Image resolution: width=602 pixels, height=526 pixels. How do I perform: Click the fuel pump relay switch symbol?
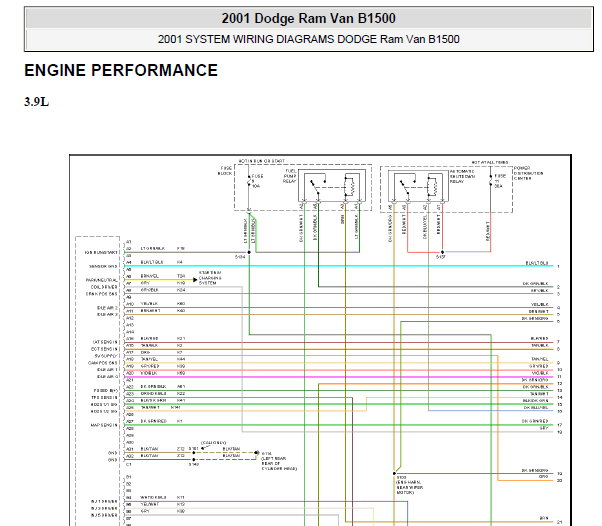317,185
